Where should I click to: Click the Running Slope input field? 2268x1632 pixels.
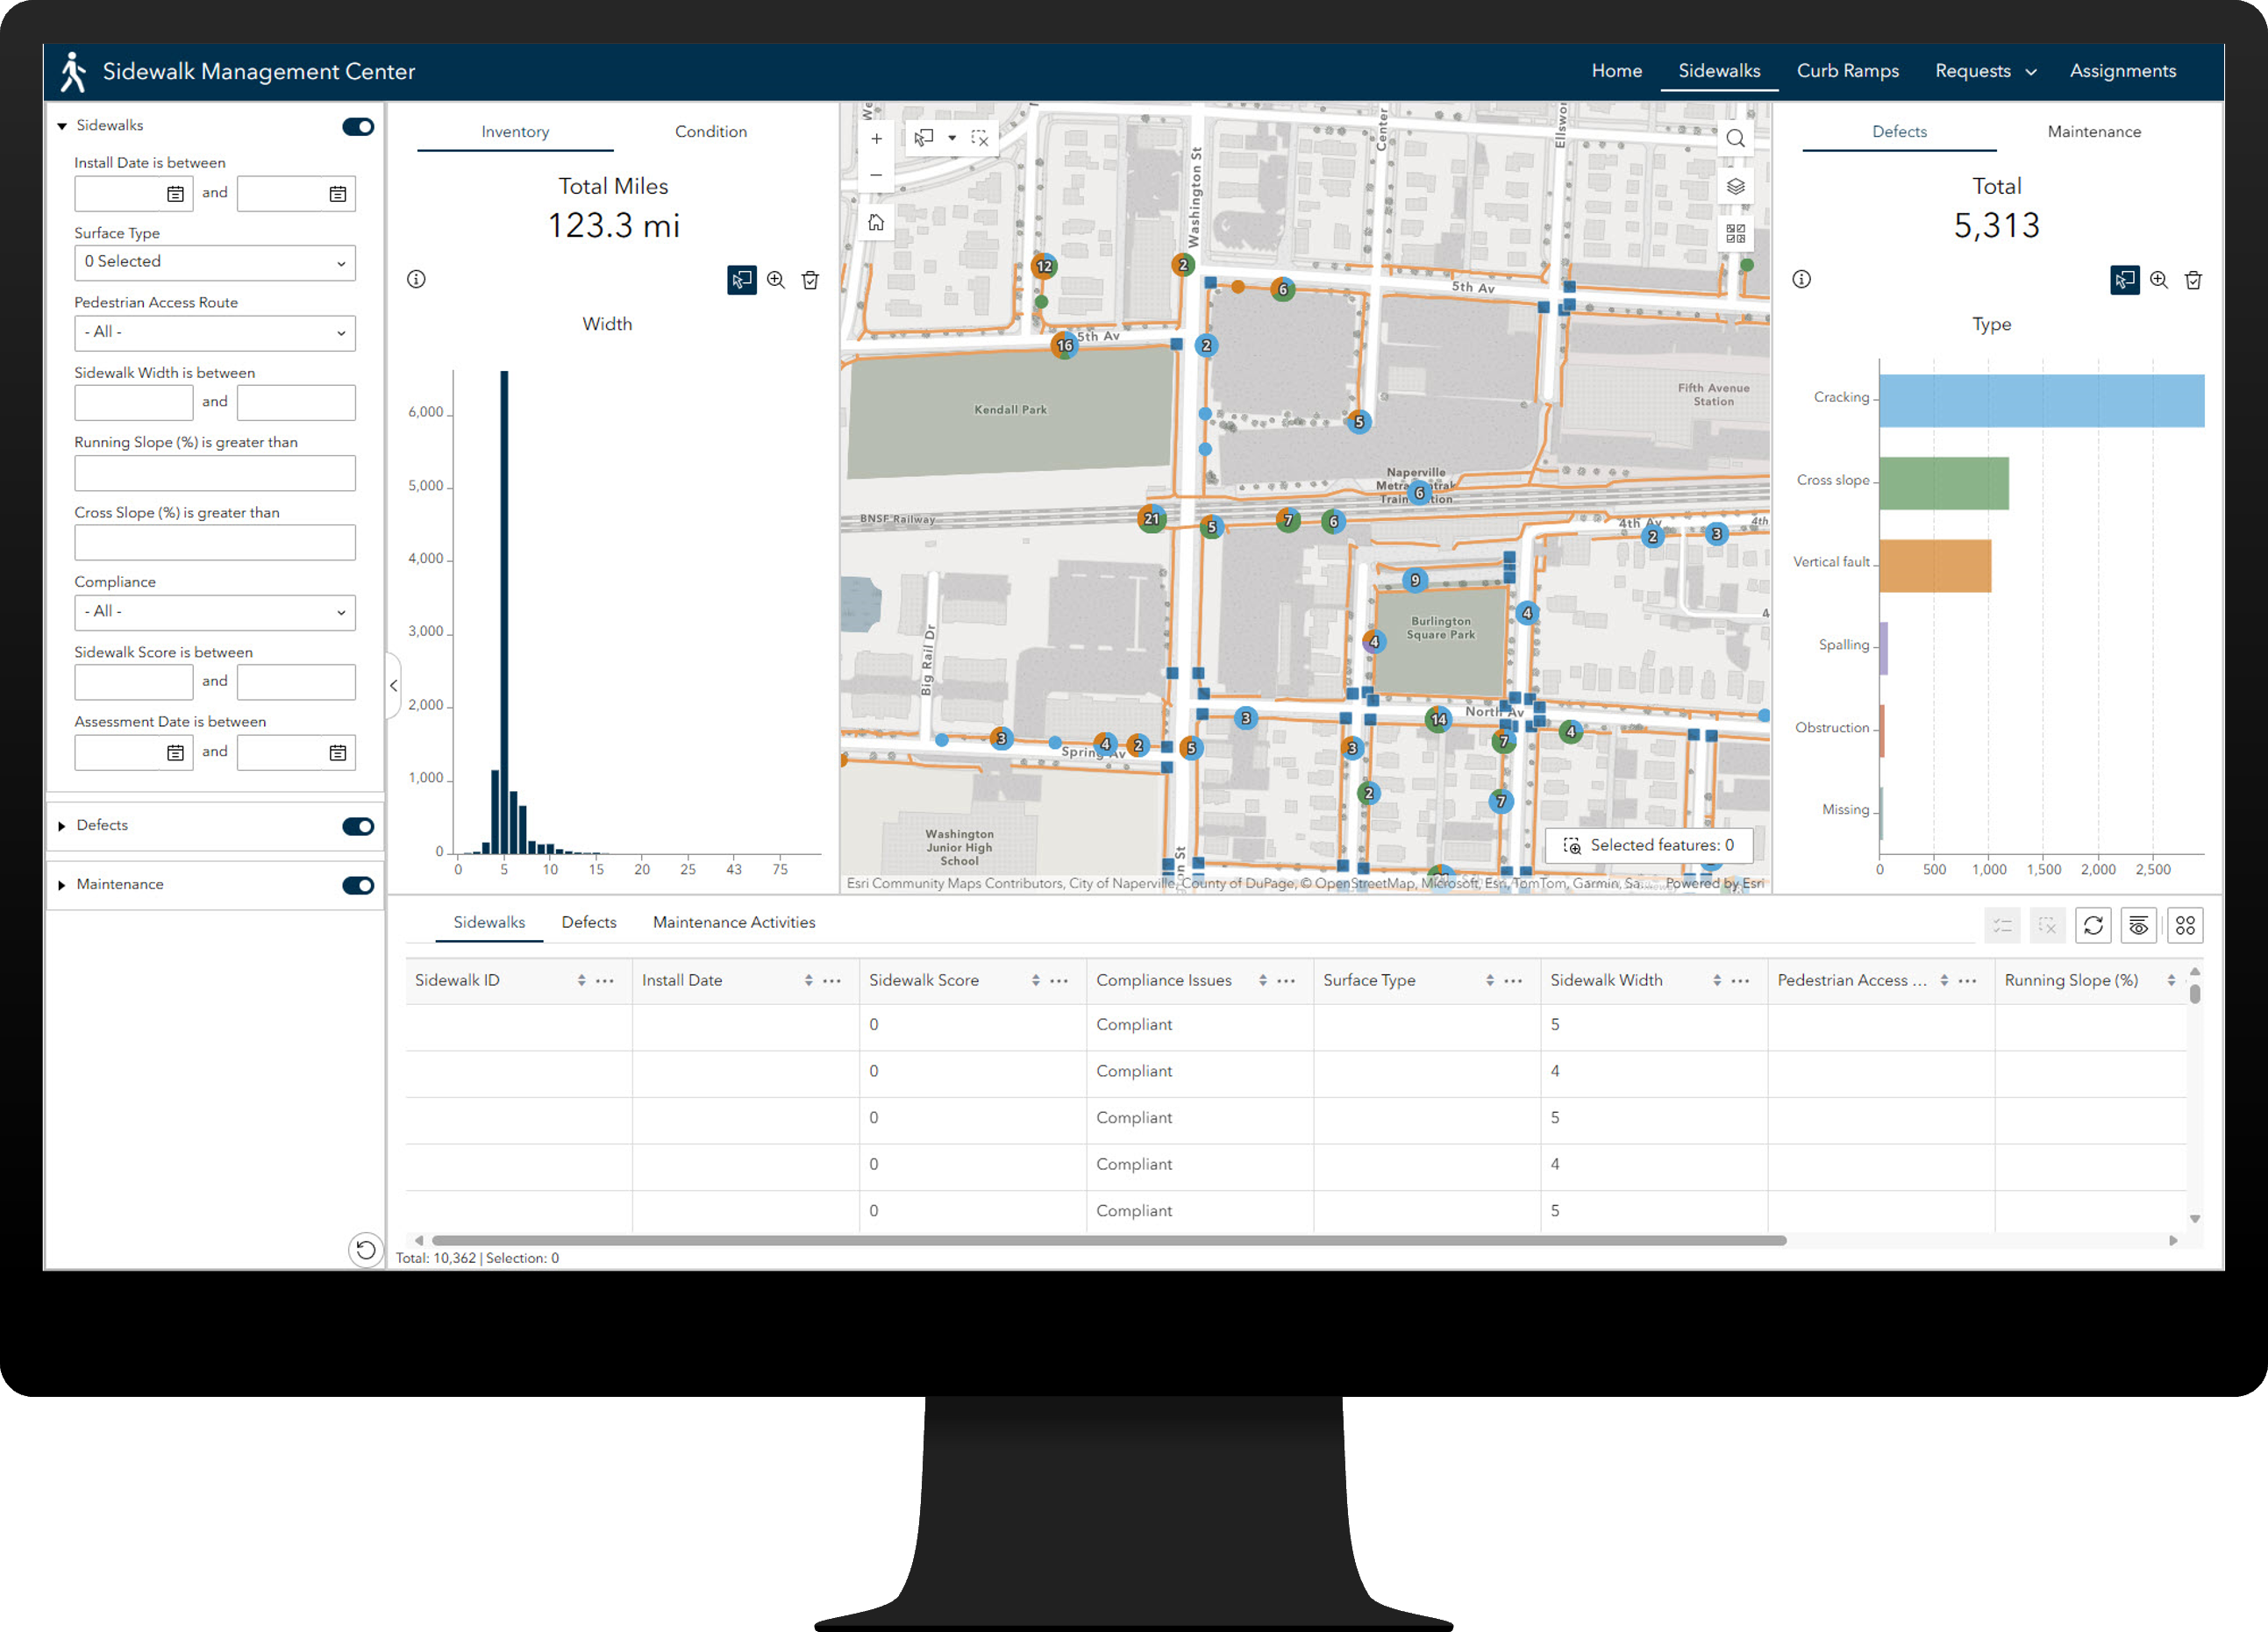coord(215,473)
